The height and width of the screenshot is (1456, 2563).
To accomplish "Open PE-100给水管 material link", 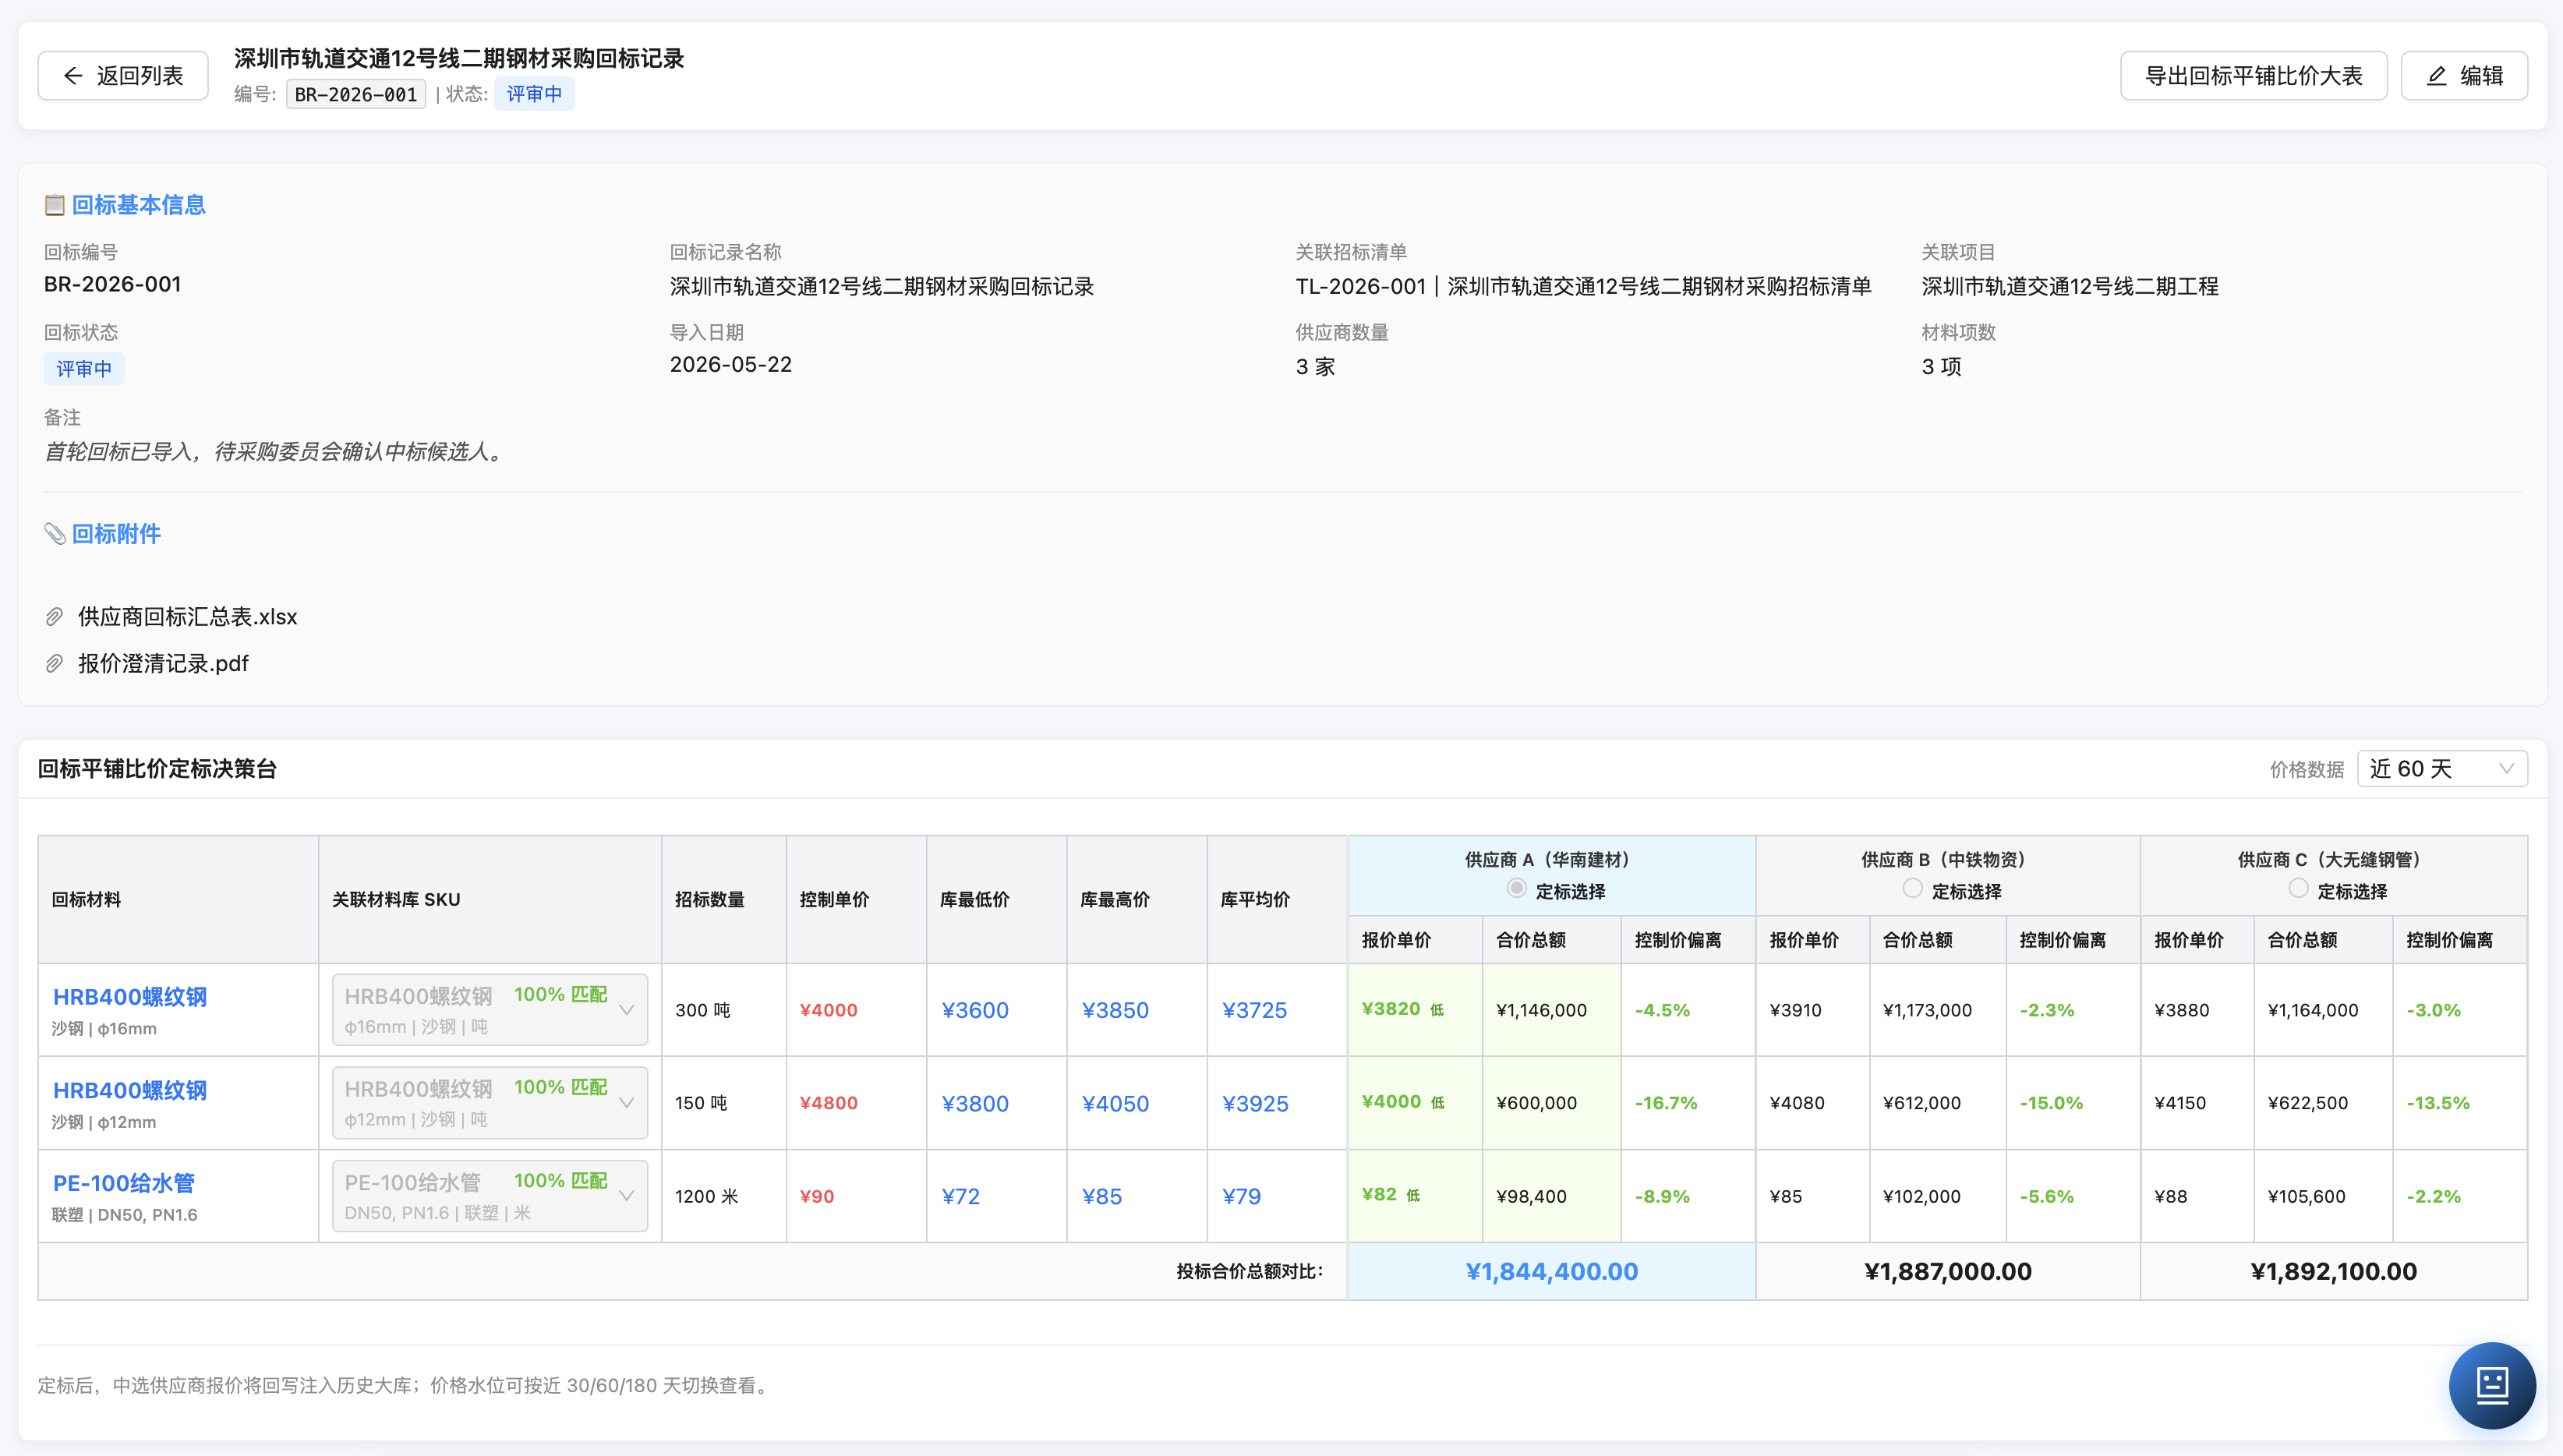I will click(x=124, y=1183).
